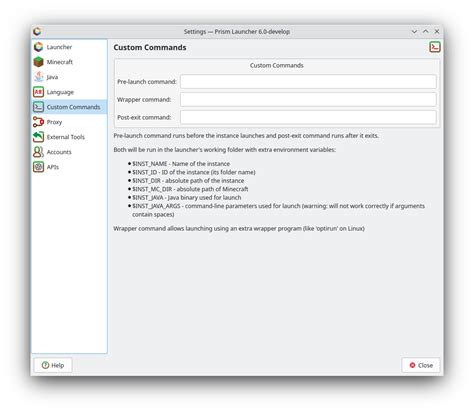Focus the Pre-launch command field
Viewport: 474px width, 412px height.
click(308, 82)
